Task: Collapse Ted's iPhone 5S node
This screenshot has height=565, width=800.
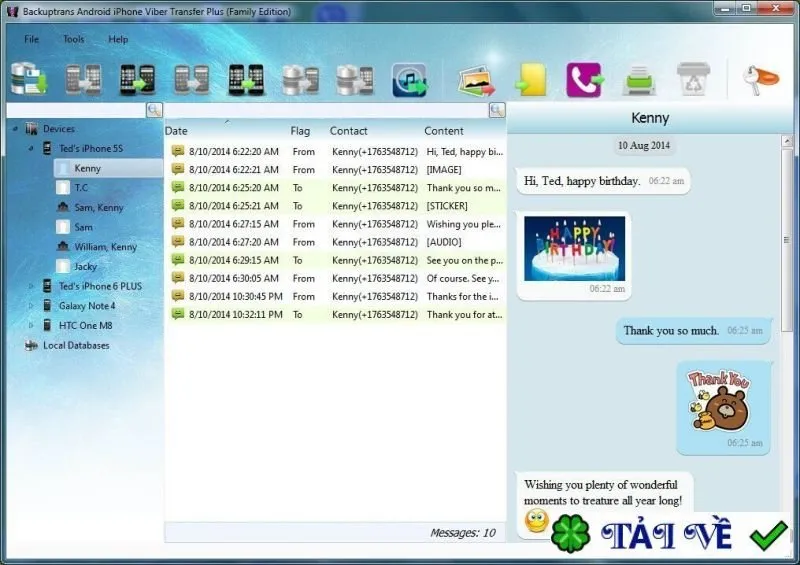Action: (31, 149)
